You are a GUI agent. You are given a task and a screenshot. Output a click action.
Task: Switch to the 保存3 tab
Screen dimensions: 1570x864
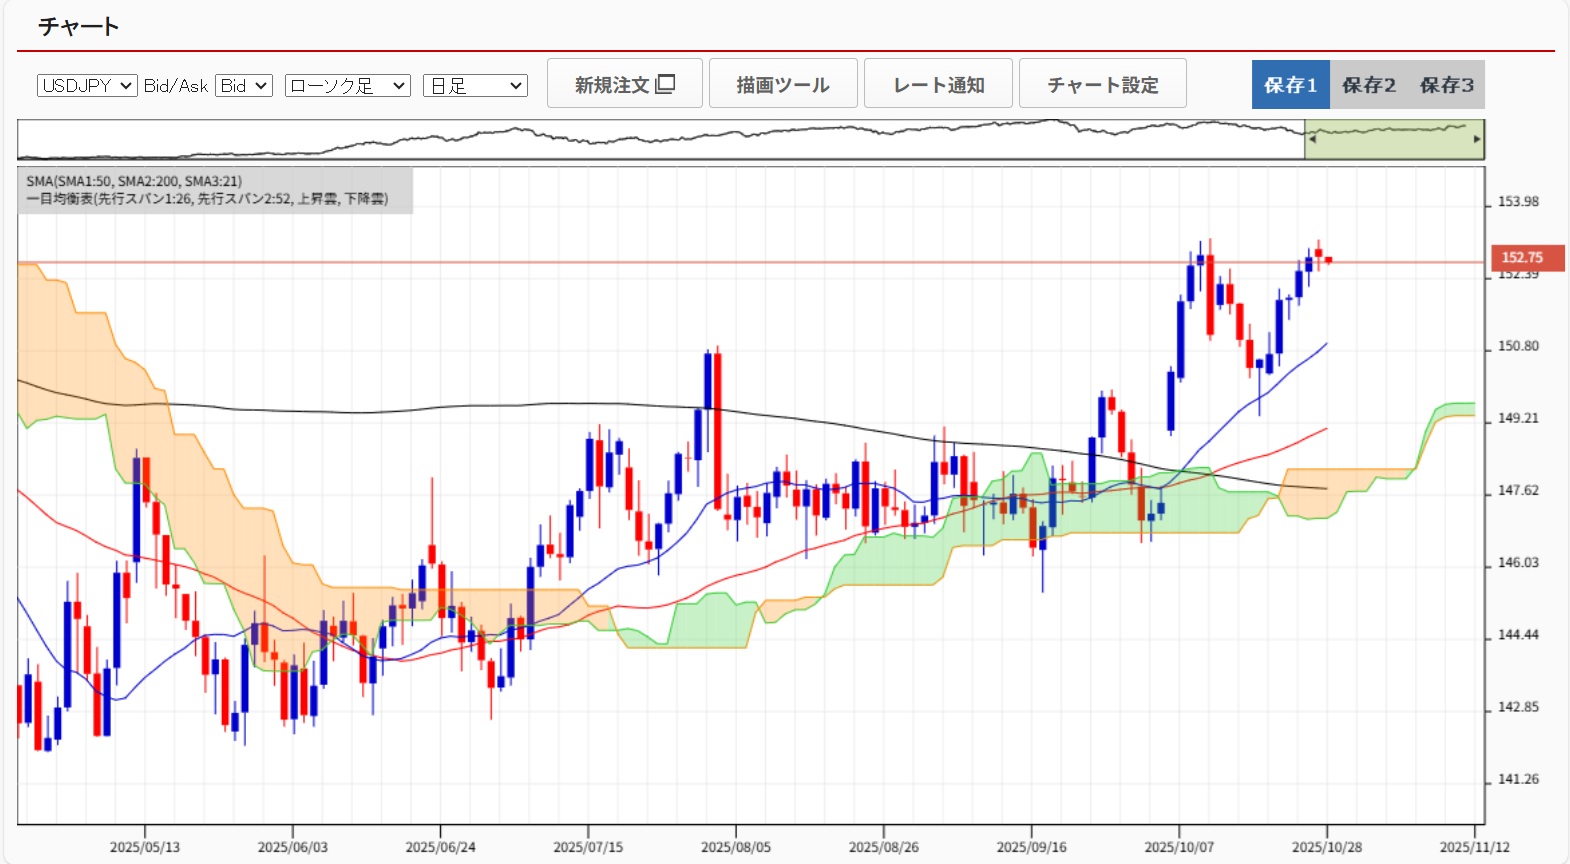tap(1446, 85)
